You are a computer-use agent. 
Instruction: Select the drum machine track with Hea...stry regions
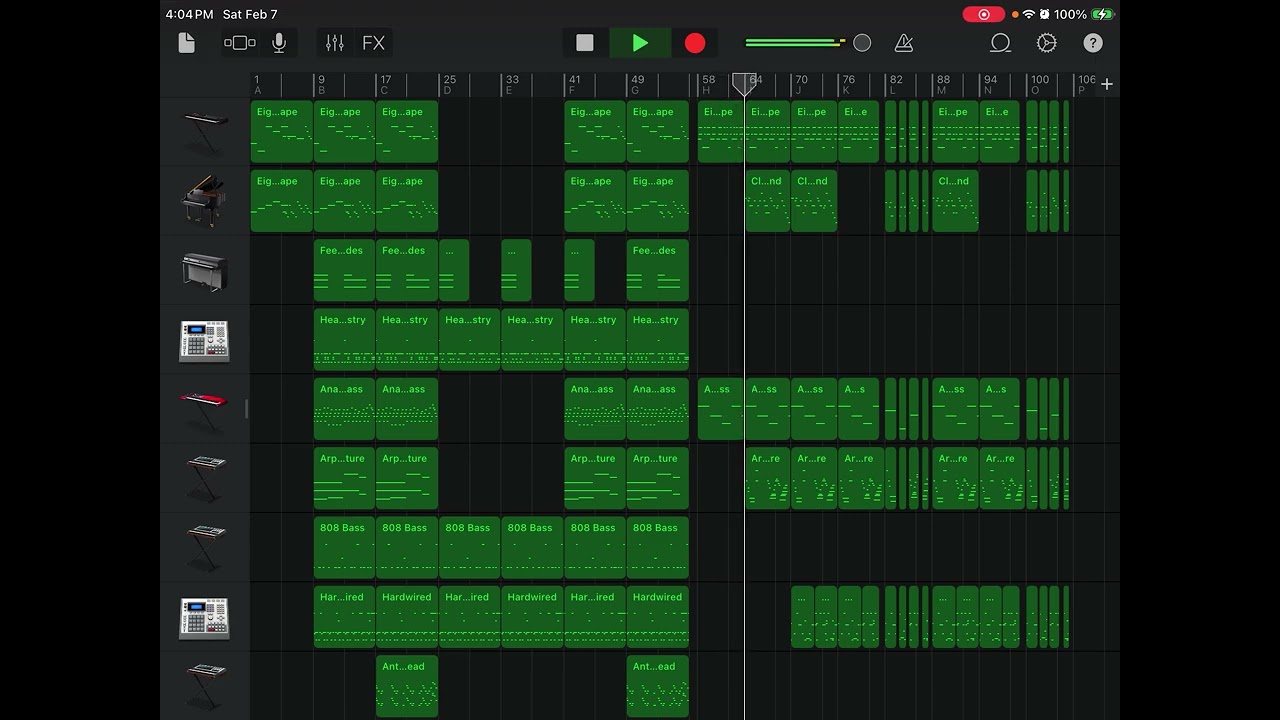[205, 340]
